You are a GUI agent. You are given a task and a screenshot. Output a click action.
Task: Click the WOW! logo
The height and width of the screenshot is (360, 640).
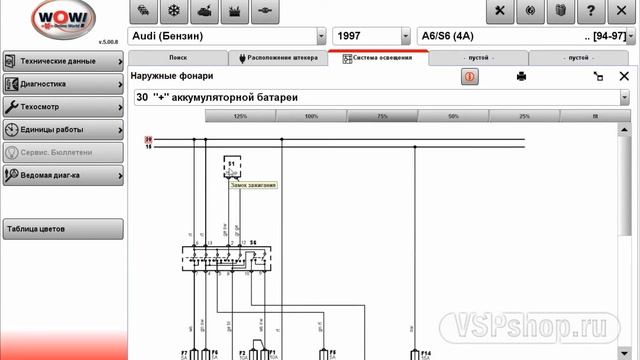coord(63,19)
